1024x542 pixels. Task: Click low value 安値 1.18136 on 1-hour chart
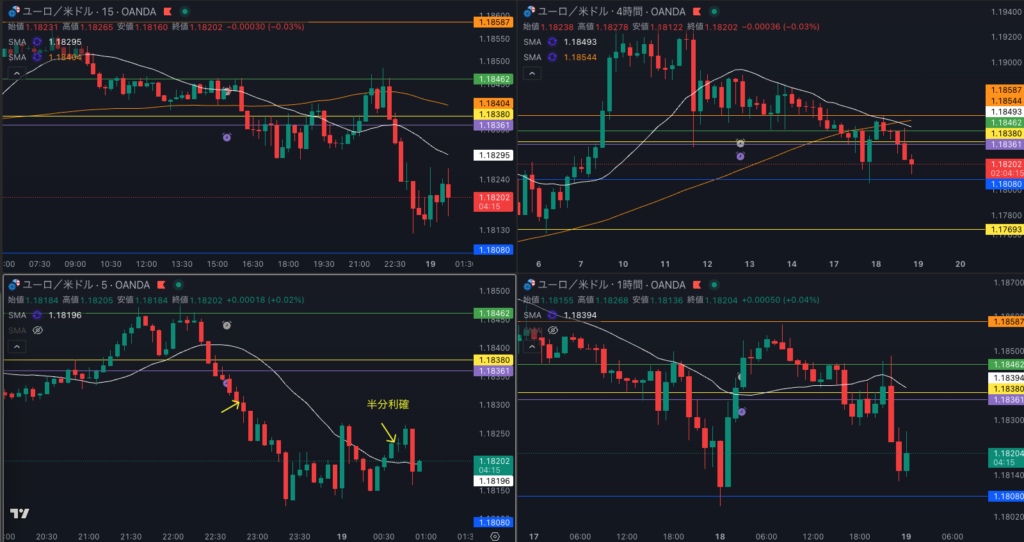658,300
